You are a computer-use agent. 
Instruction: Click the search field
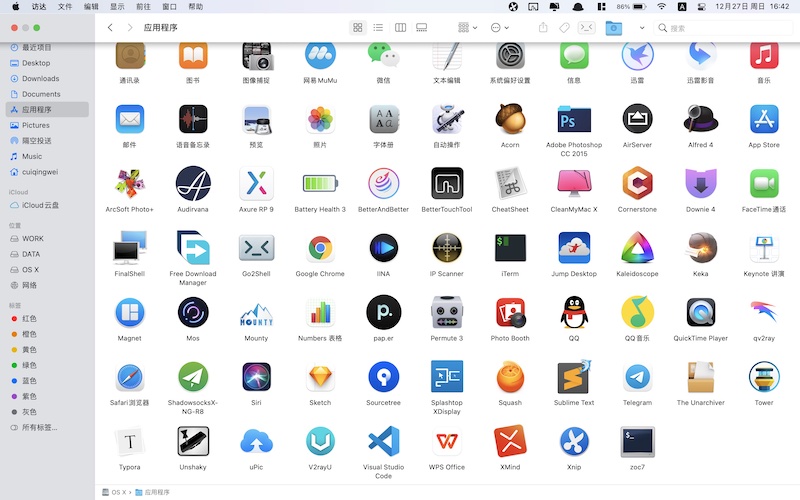pos(723,28)
